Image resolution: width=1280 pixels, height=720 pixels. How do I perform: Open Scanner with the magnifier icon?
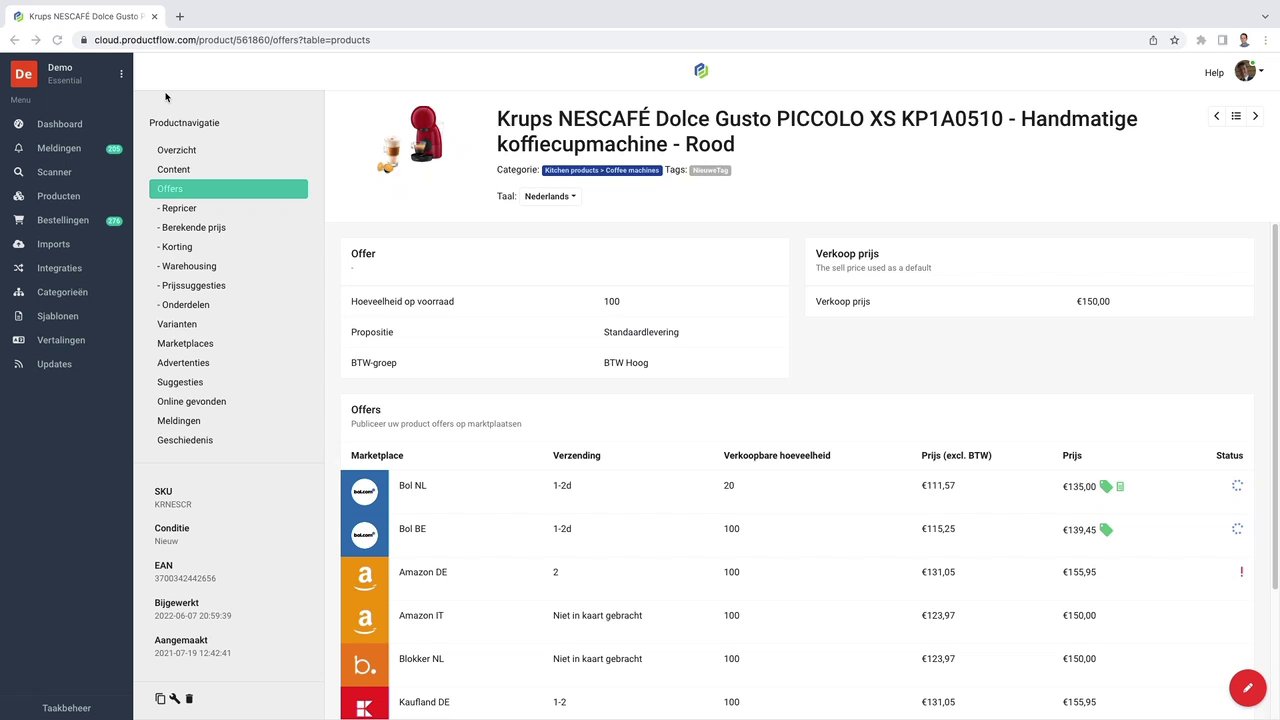point(19,172)
